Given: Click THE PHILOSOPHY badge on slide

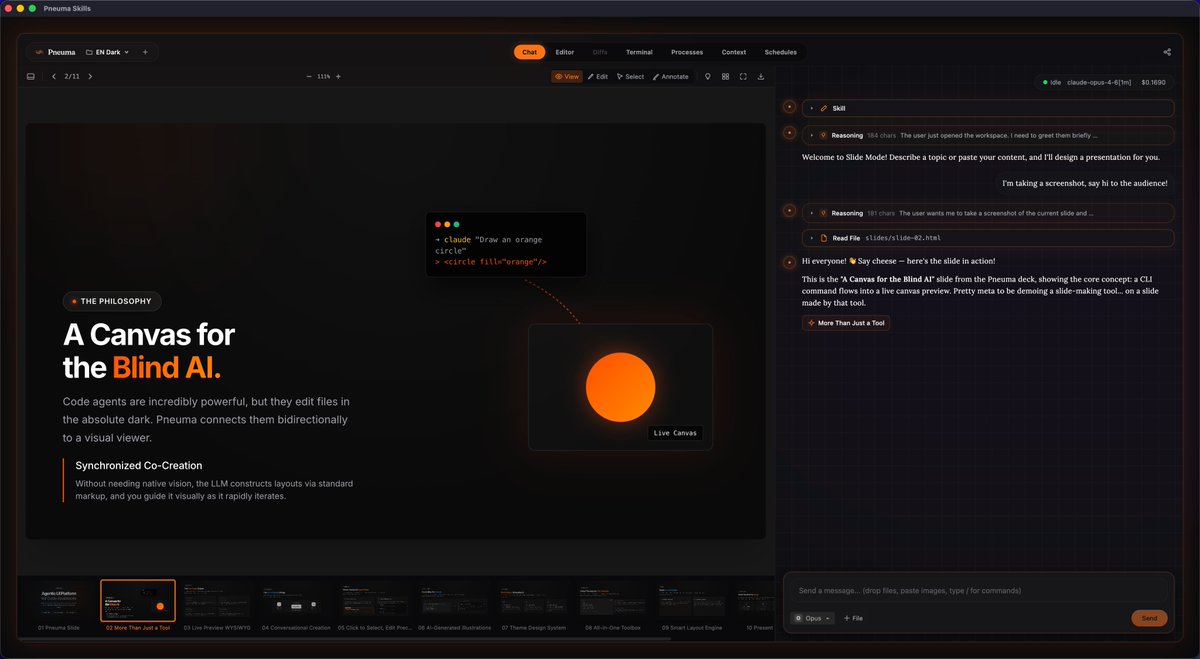Looking at the screenshot, I should click(112, 301).
